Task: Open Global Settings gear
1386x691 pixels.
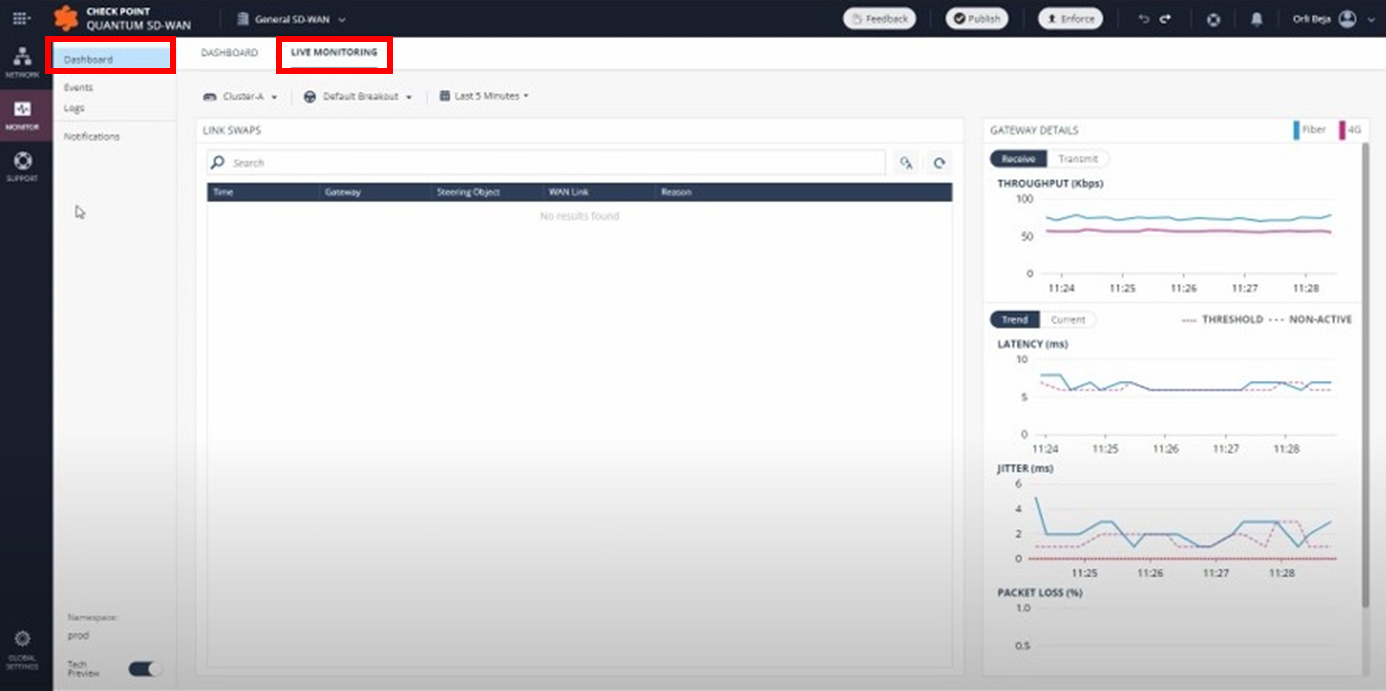Action: [x=22, y=649]
